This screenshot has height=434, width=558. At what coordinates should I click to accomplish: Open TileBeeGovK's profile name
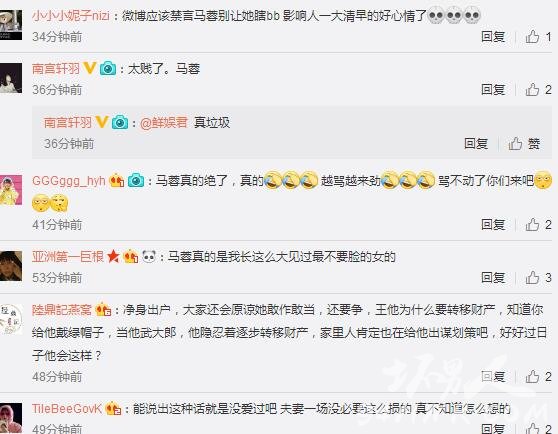67,409
